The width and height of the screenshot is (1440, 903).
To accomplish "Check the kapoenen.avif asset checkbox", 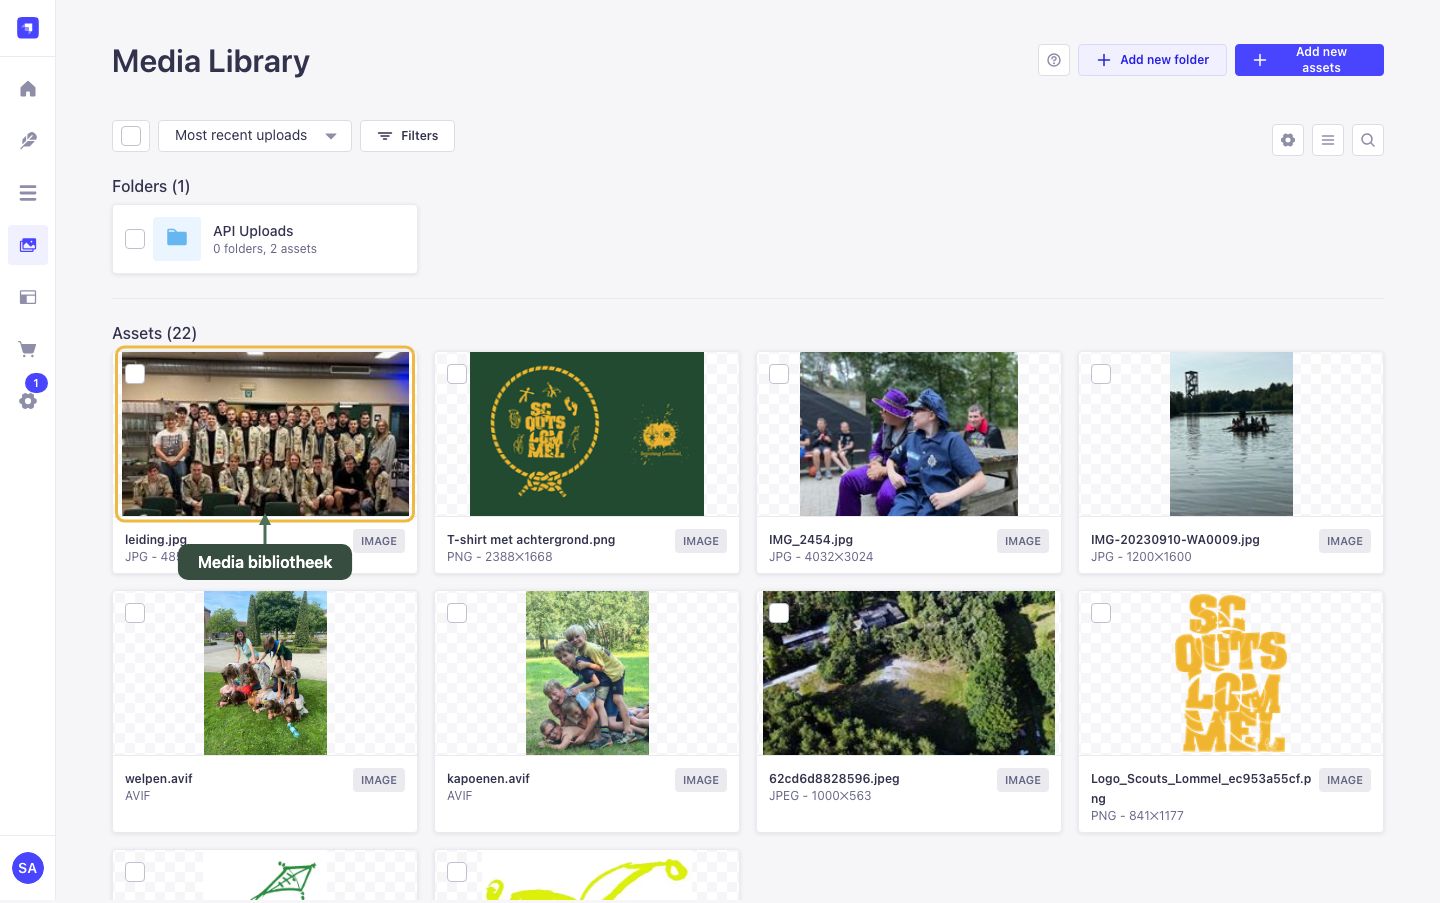I will 457,613.
